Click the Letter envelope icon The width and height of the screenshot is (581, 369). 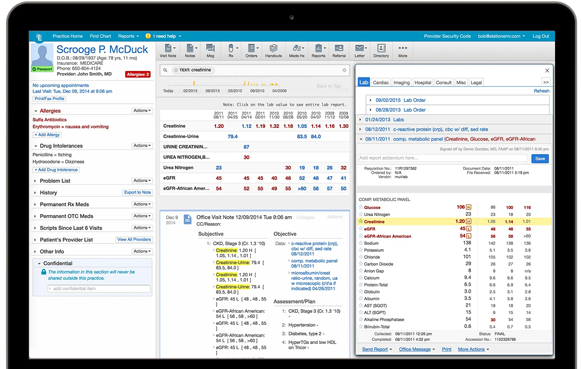(x=360, y=50)
